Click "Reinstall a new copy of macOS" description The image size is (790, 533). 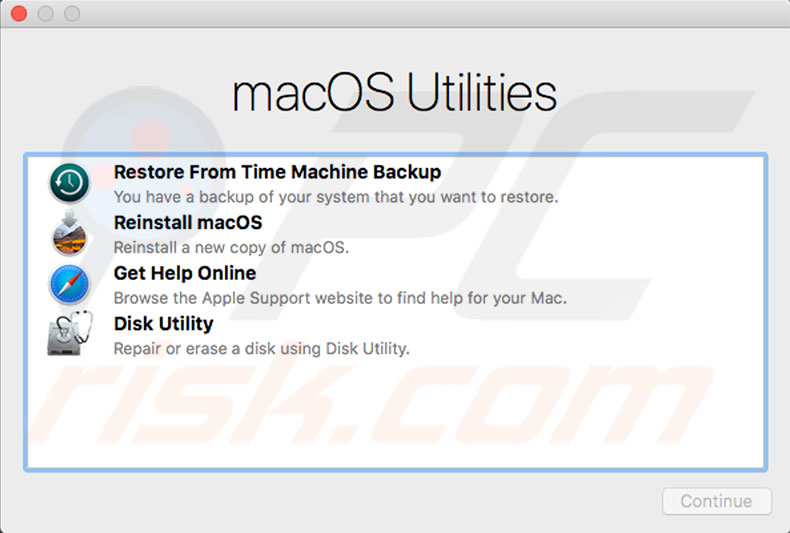click(x=230, y=247)
